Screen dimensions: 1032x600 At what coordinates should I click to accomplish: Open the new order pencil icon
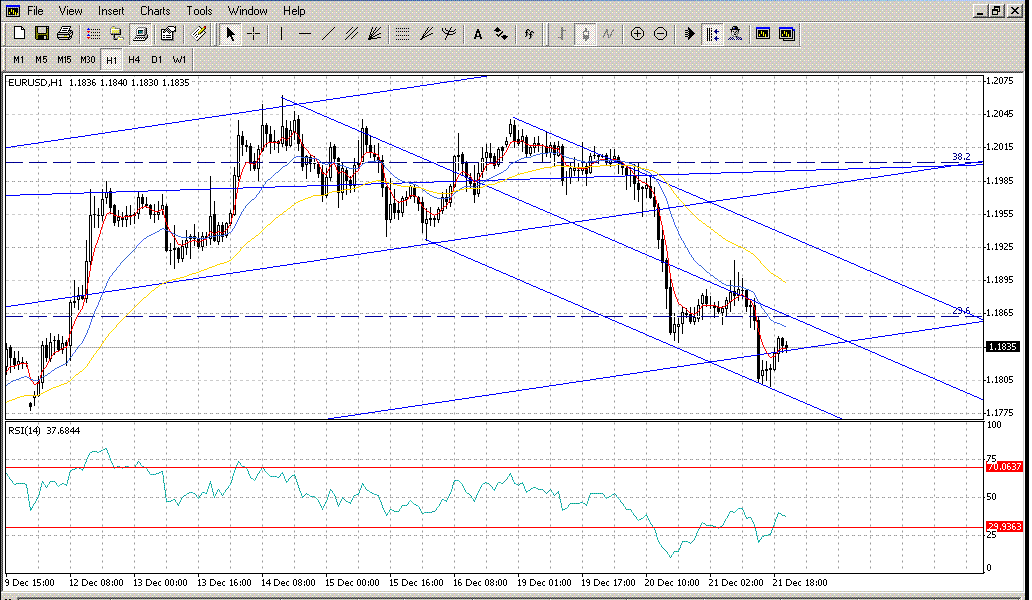(x=198, y=34)
